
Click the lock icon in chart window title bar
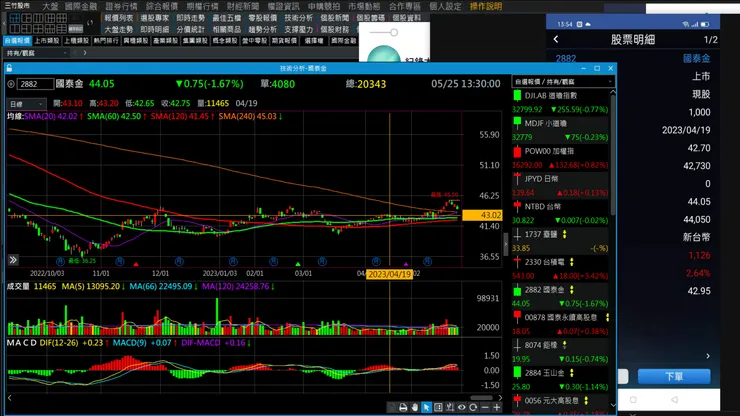coord(9,68)
